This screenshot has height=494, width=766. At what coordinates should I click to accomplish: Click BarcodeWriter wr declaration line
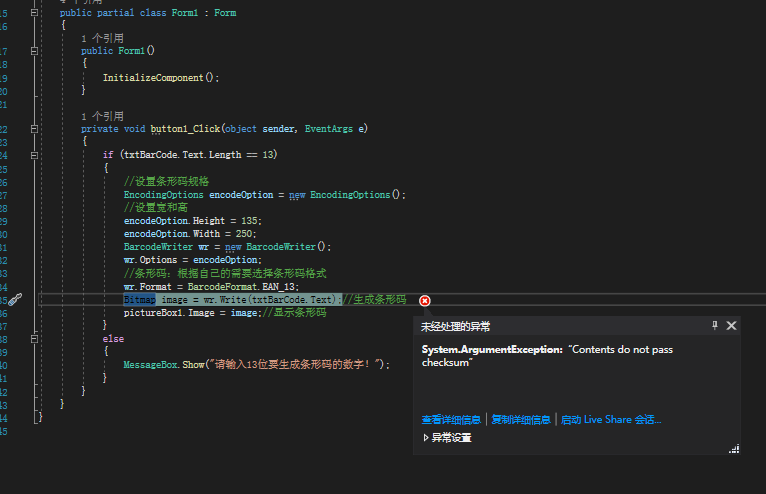[x=227, y=247]
